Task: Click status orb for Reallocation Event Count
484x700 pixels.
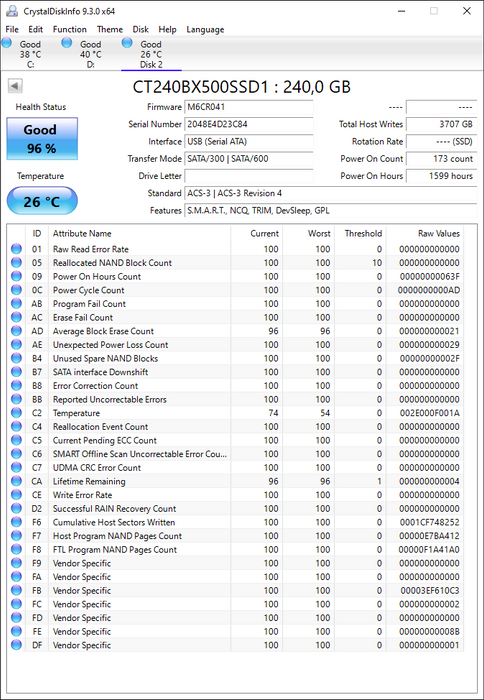Action: click(x=17, y=427)
